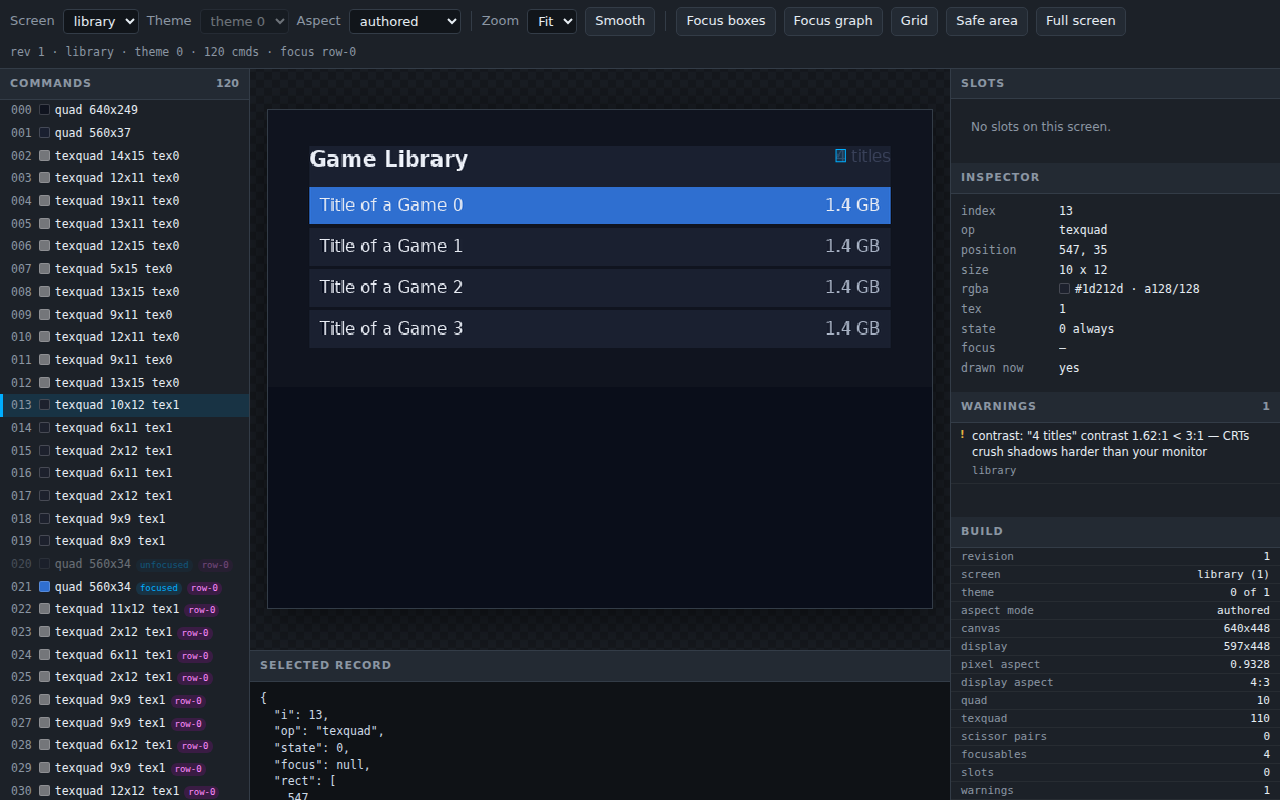The image size is (1280, 800).
Task: Click the Commands panel header
Action: click(125, 83)
